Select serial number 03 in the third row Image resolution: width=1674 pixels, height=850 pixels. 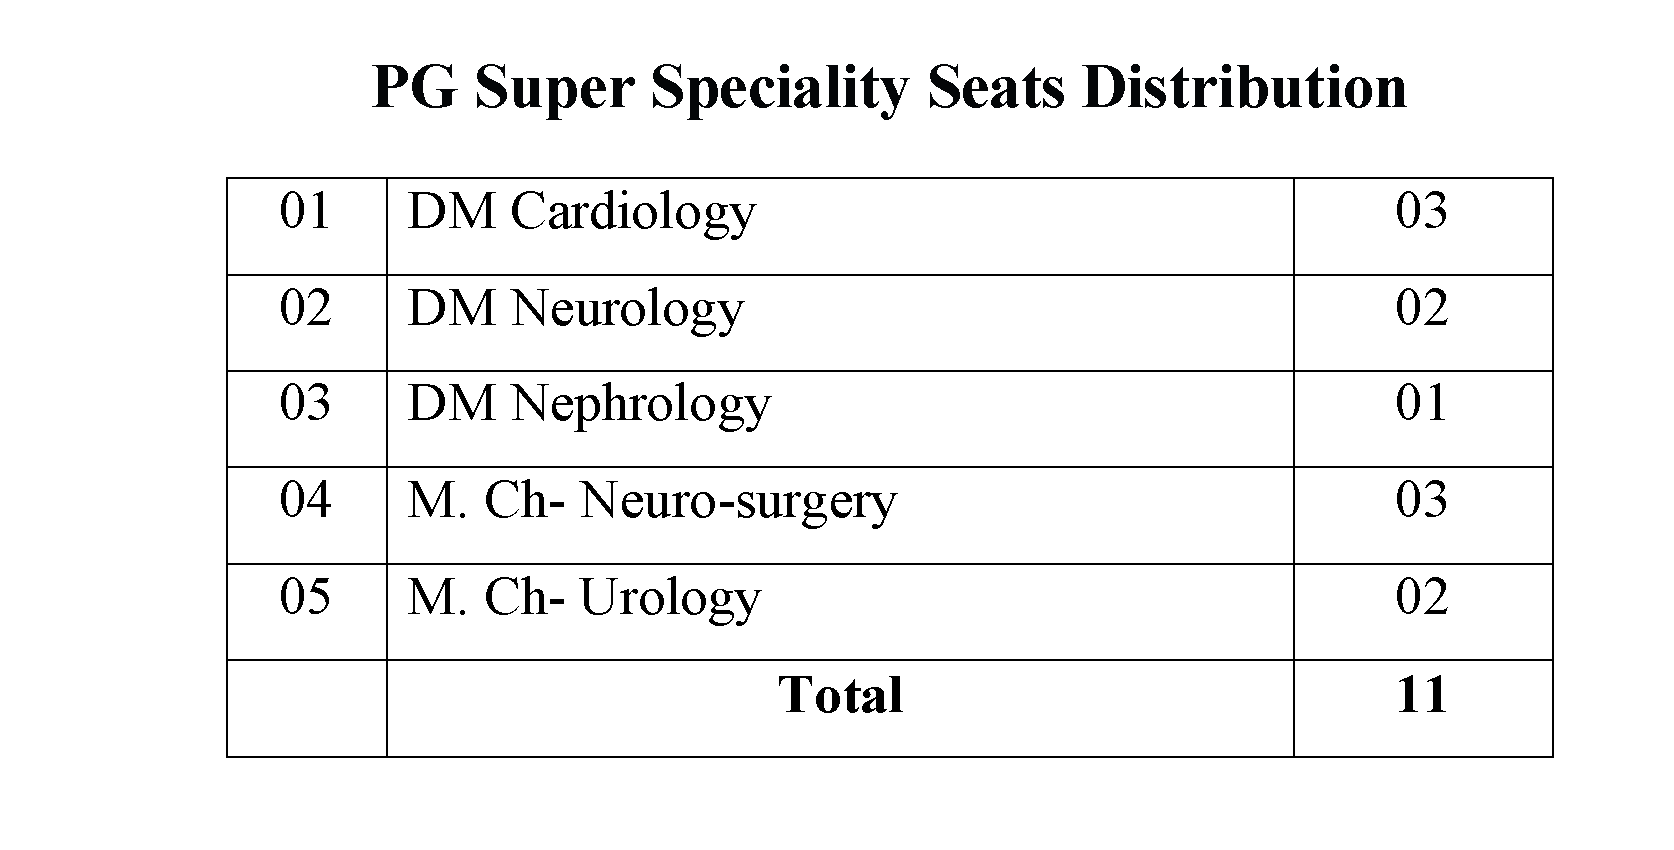click(305, 404)
